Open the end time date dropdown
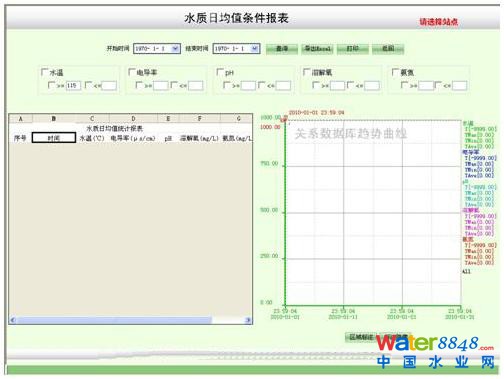504x379 pixels. (254, 49)
